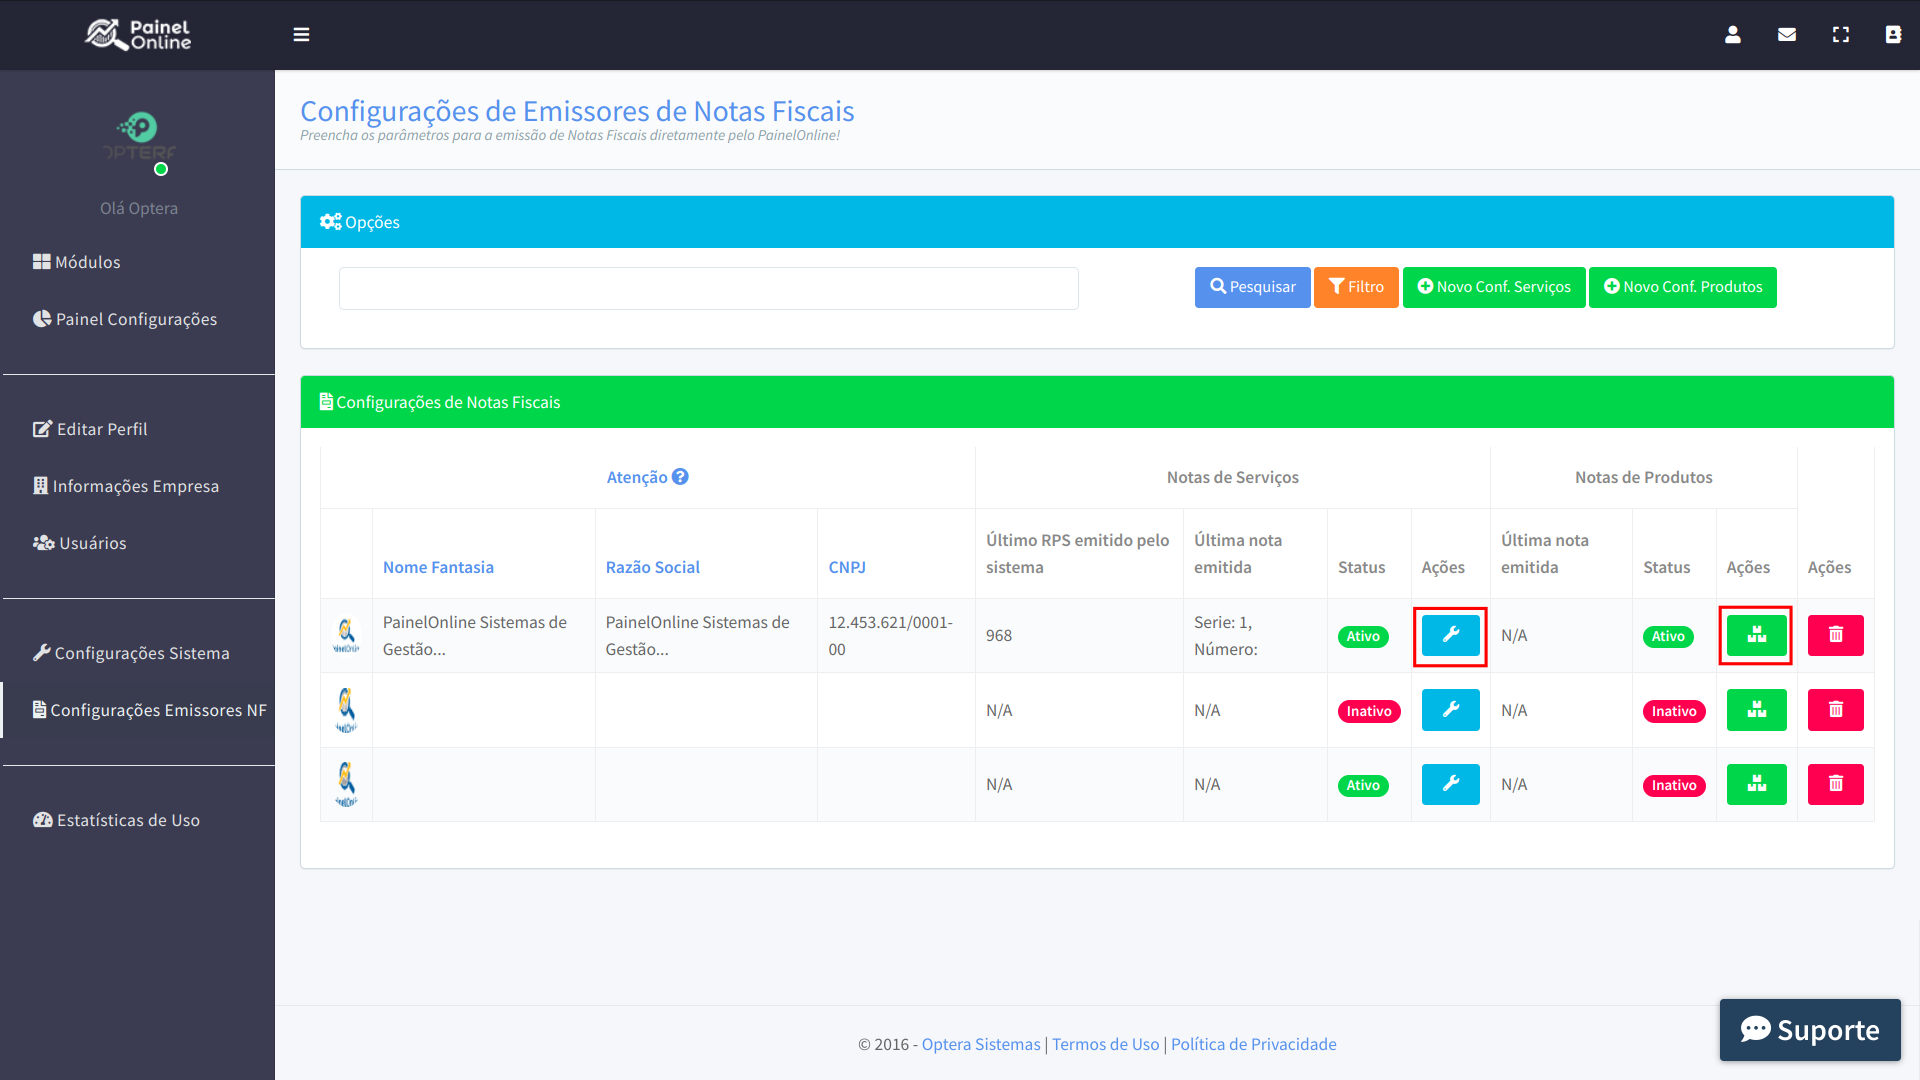The width and height of the screenshot is (1920, 1080).
Task: Toggle the hamburger sidebar menu
Action: (301, 35)
